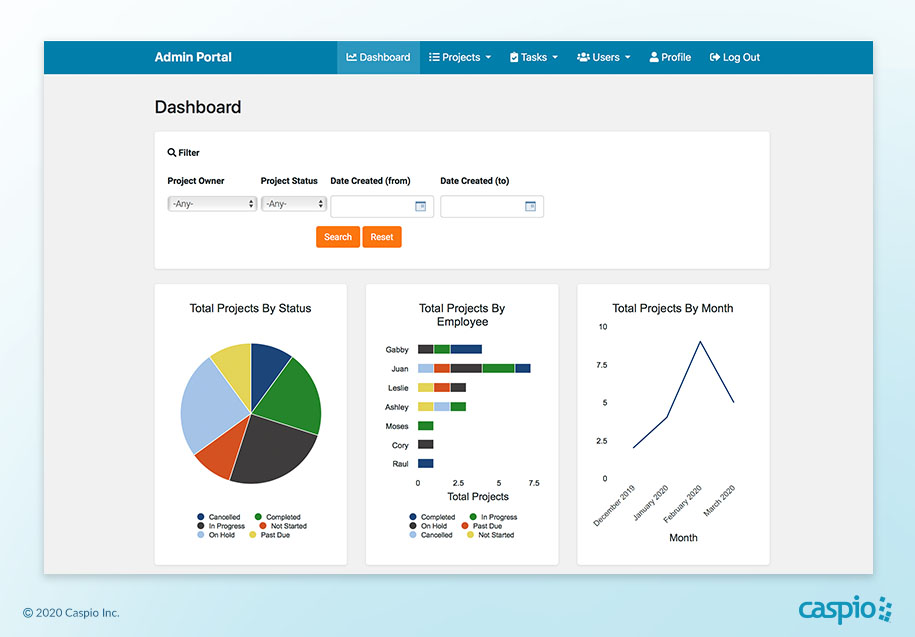Image resolution: width=915 pixels, height=637 pixels.
Task: Click calendar icon in Date Created (from)
Action: click(x=421, y=207)
